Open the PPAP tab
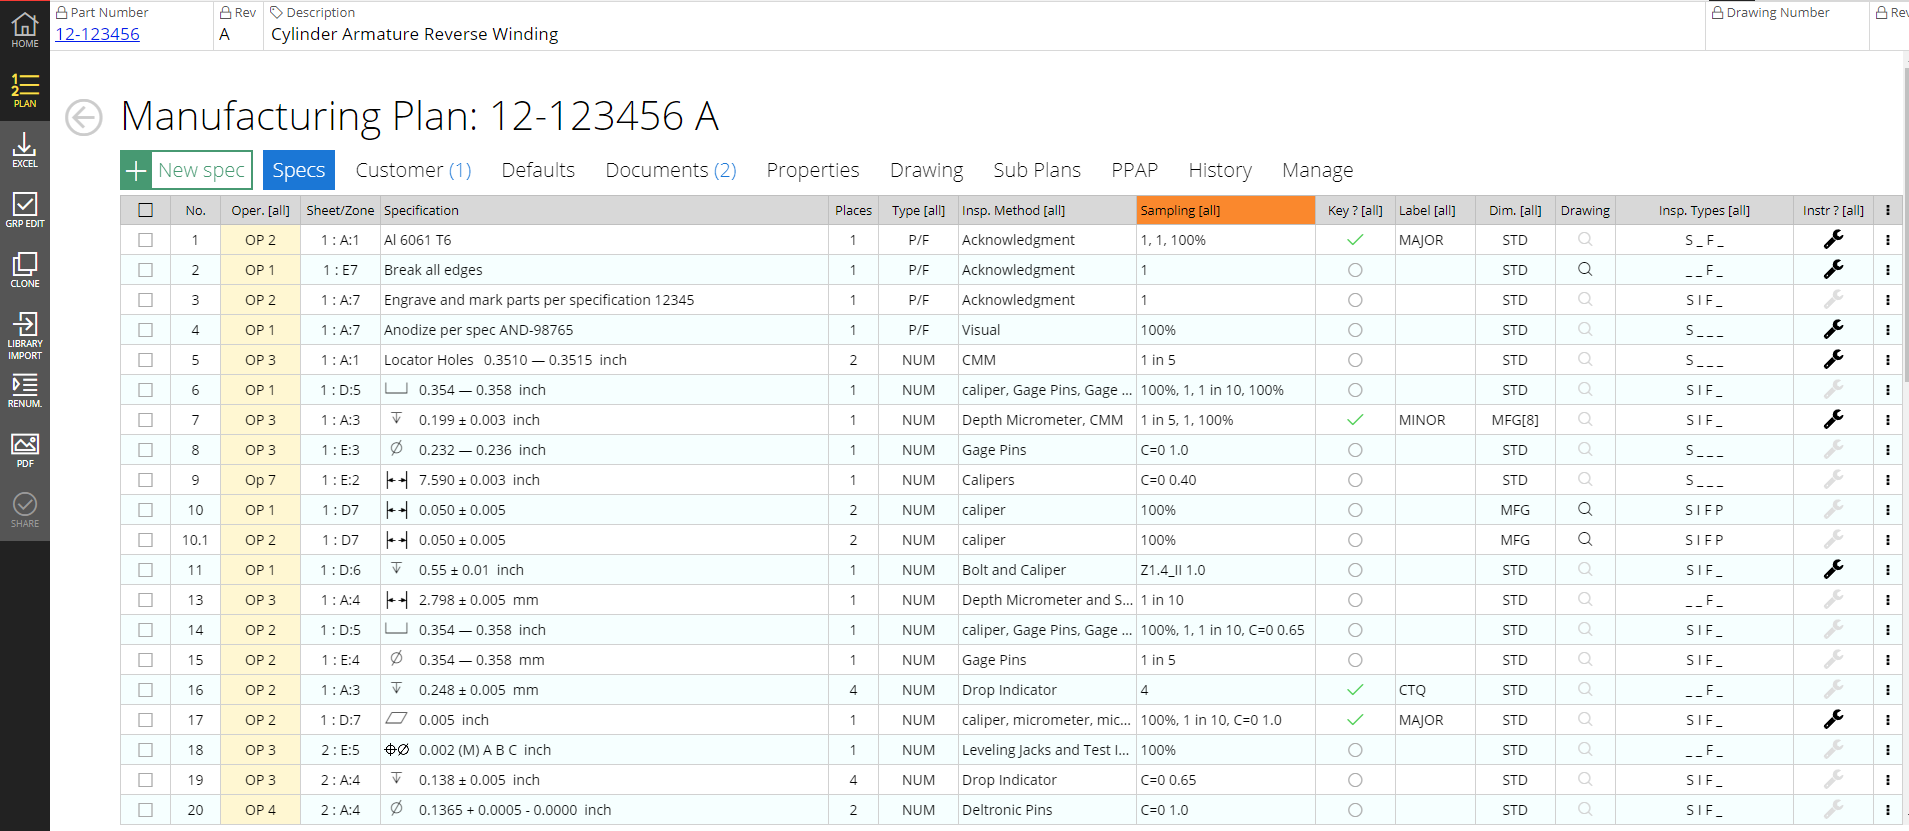1909x831 pixels. (x=1134, y=170)
